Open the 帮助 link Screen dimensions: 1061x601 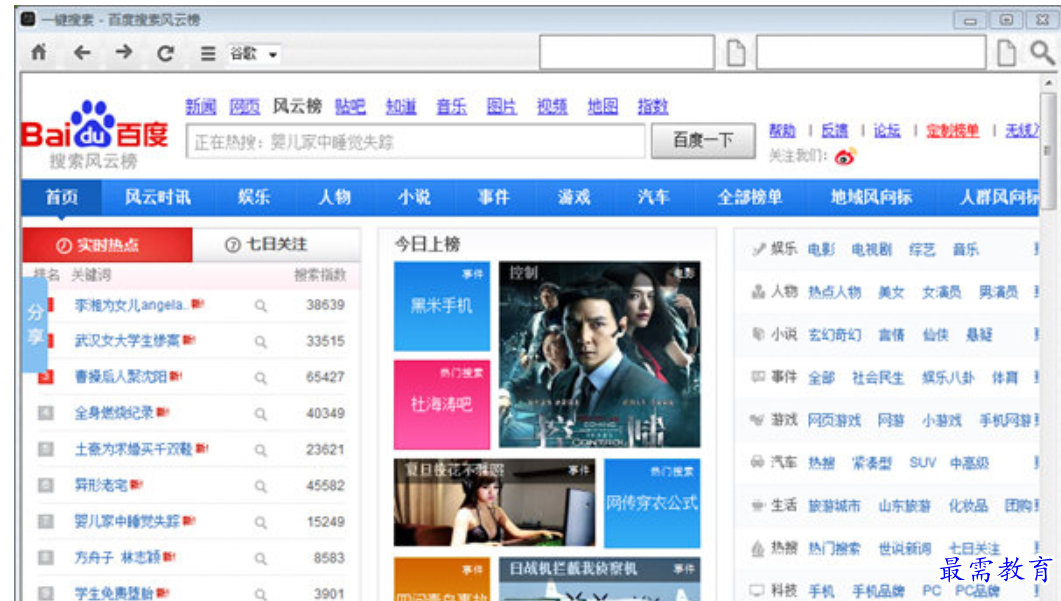782,131
